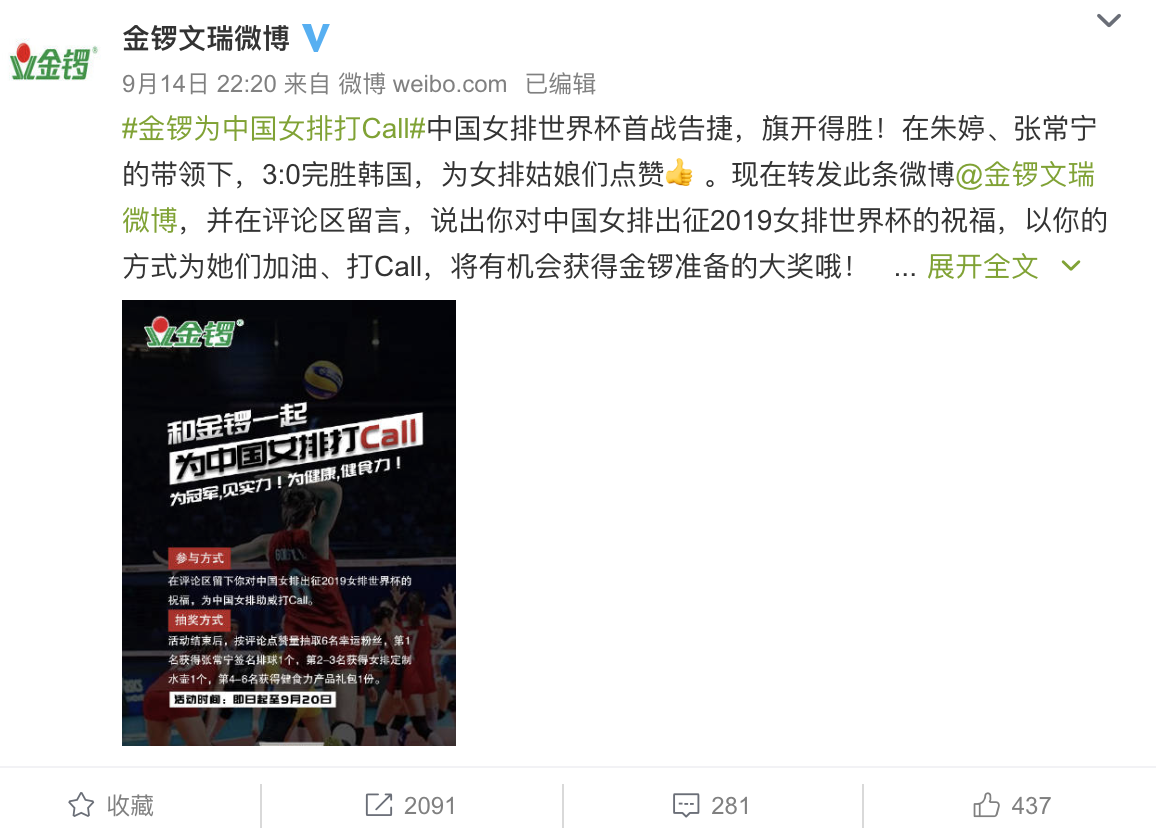Click the blue verified V badge

pos(316,38)
